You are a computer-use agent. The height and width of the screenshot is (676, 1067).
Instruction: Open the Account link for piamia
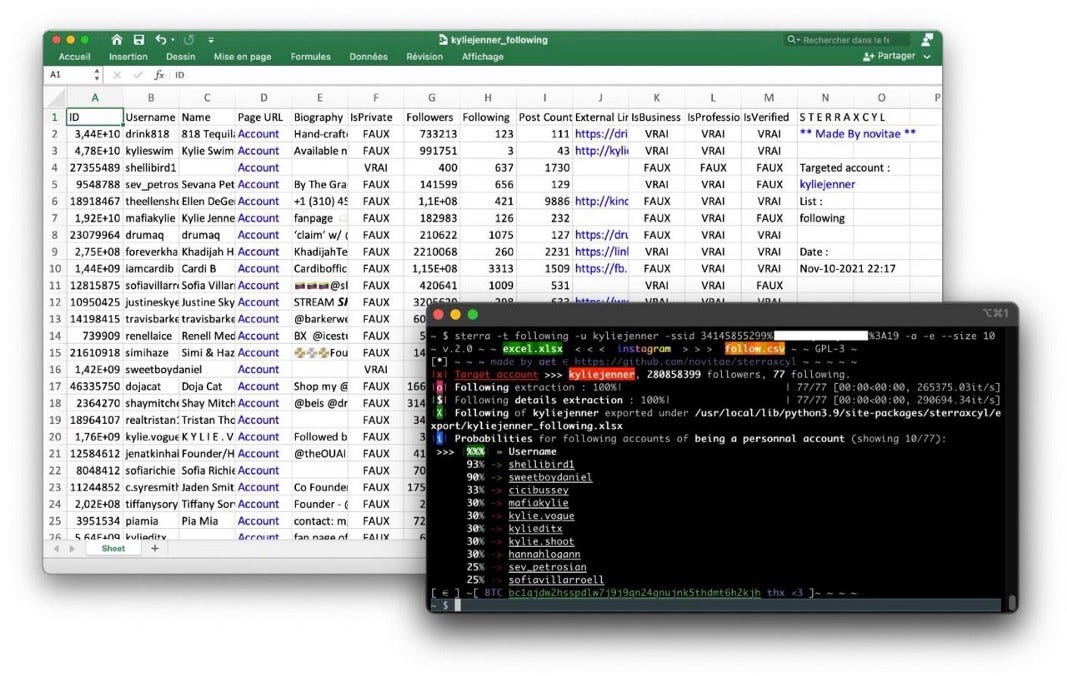point(259,521)
